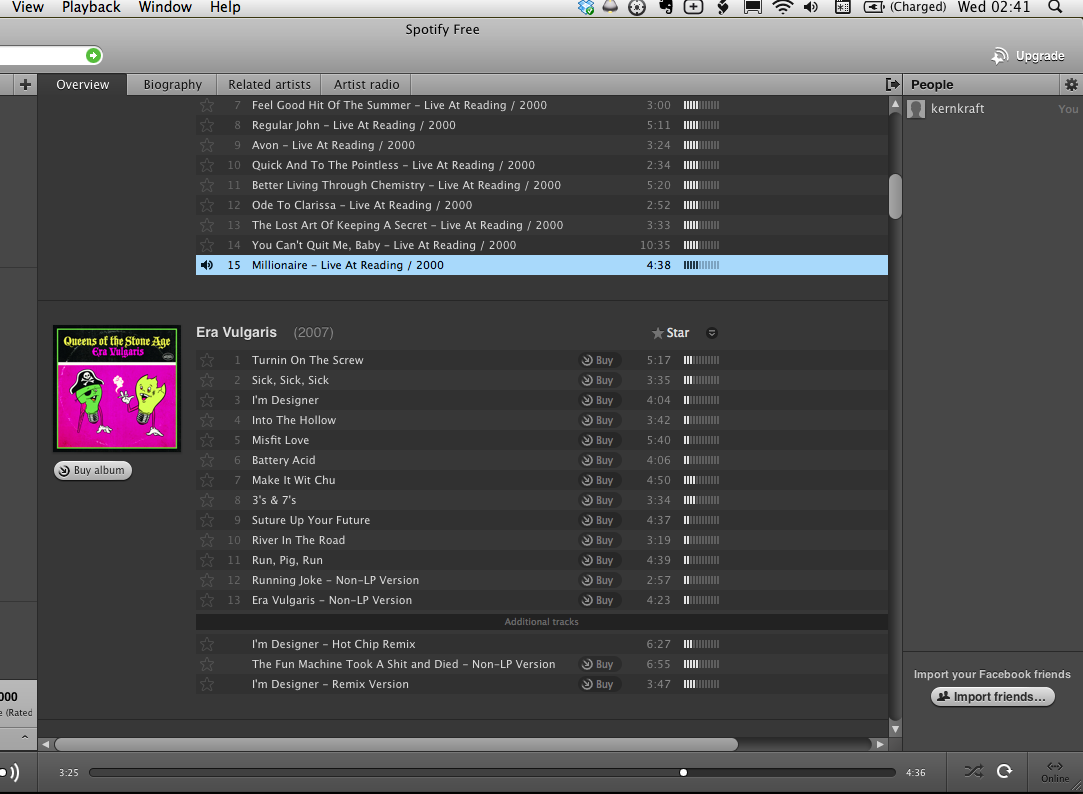Click the Upgrade button
This screenshot has width=1083, height=794.
point(1028,56)
